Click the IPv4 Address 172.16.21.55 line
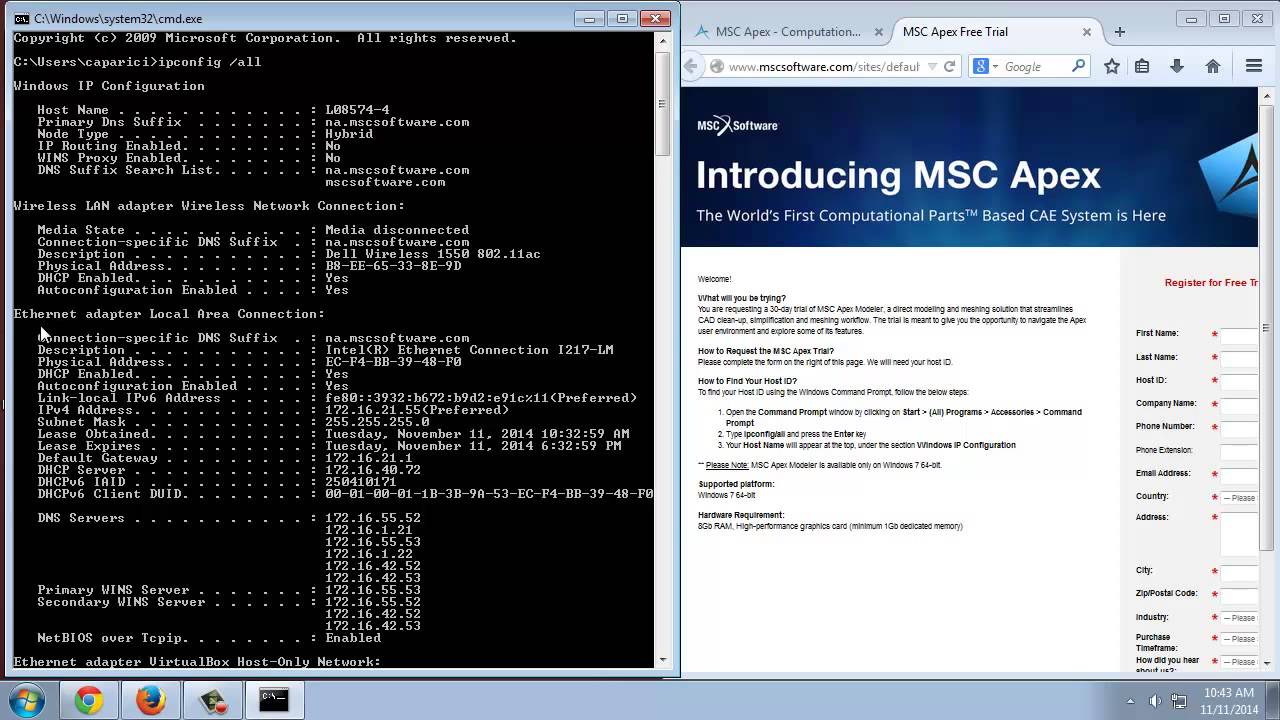1280x720 pixels. pos(273,410)
